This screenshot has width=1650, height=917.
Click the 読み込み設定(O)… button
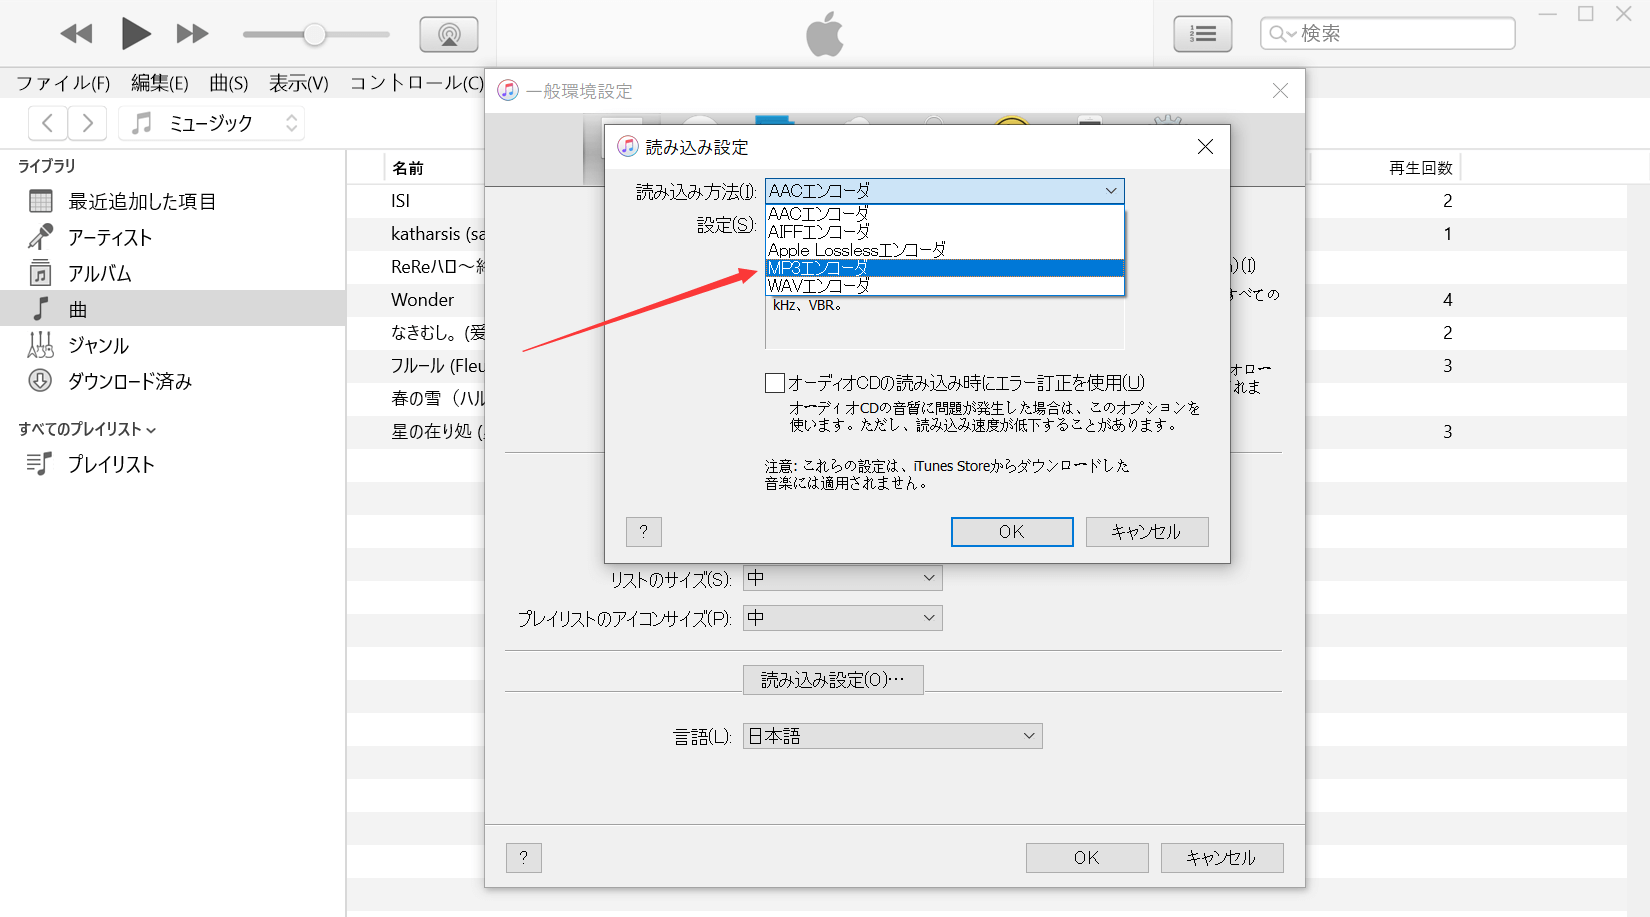[x=833, y=680]
